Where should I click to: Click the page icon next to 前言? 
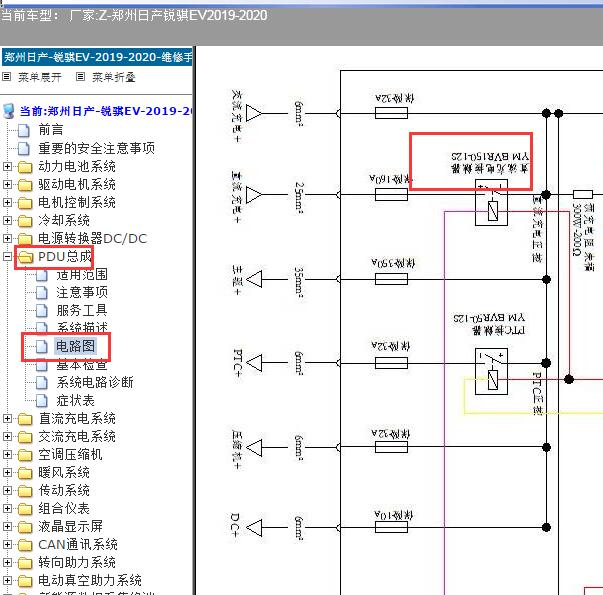click(24, 130)
